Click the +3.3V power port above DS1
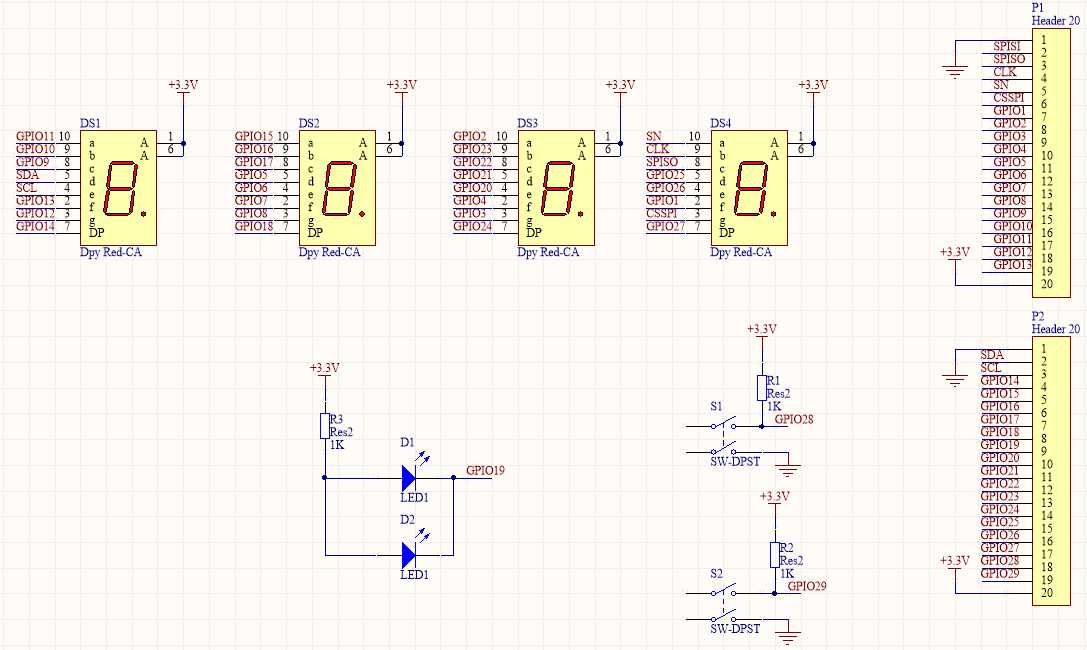Viewport: 1087px width, 650px height. [183, 86]
